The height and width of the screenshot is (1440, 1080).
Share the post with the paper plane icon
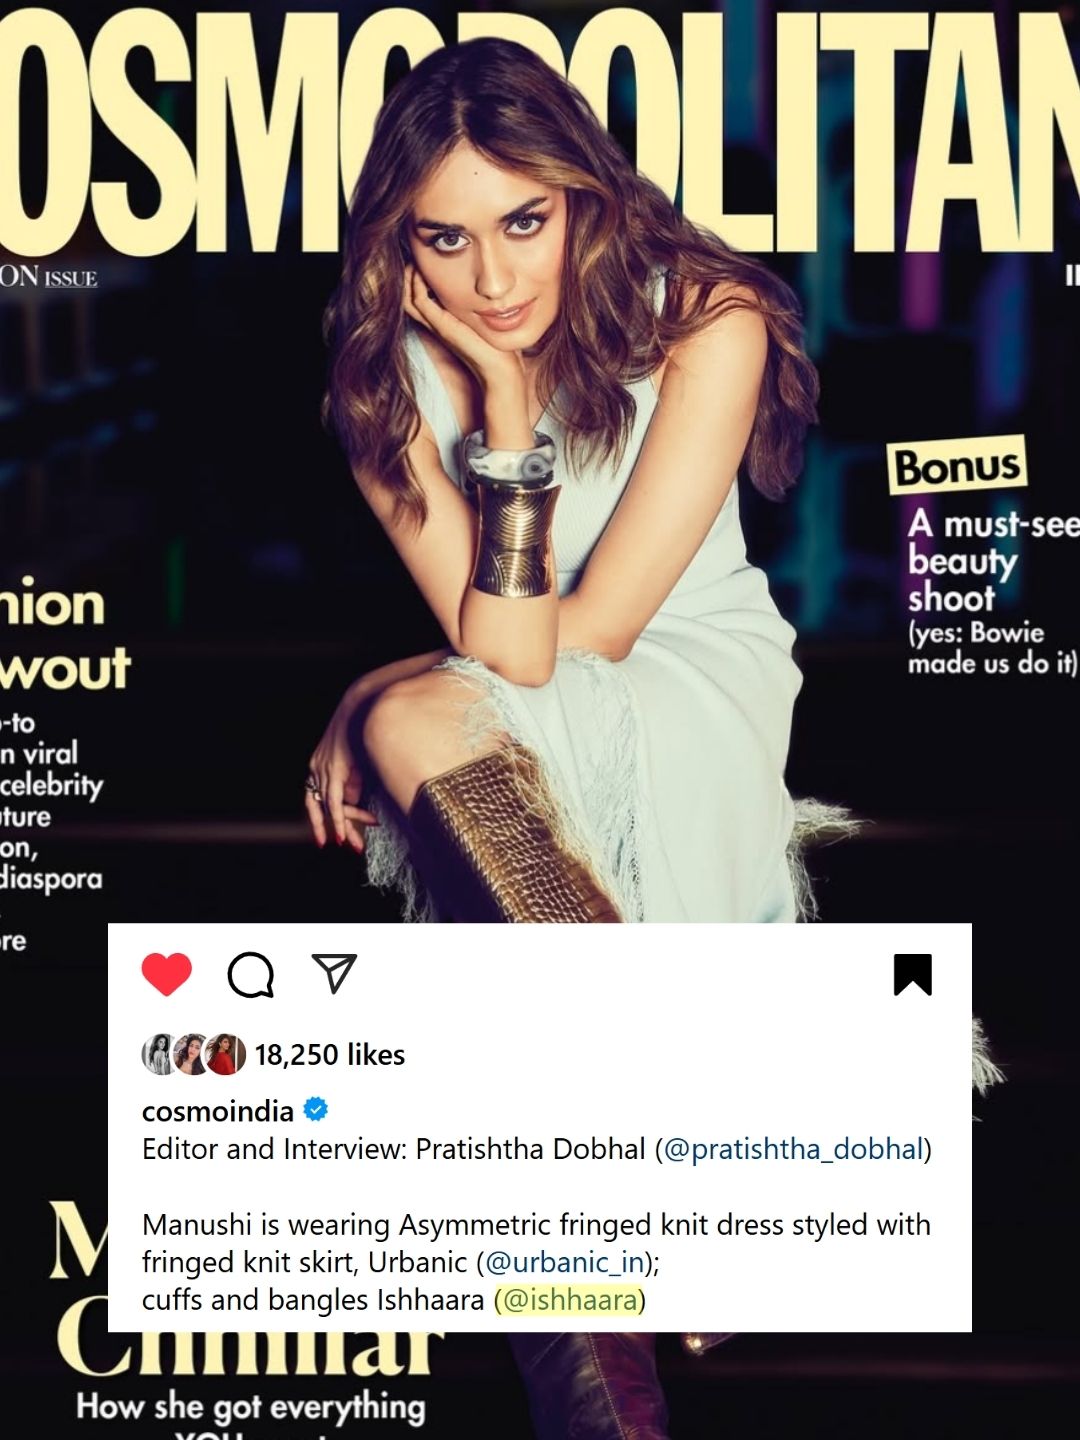[334, 973]
